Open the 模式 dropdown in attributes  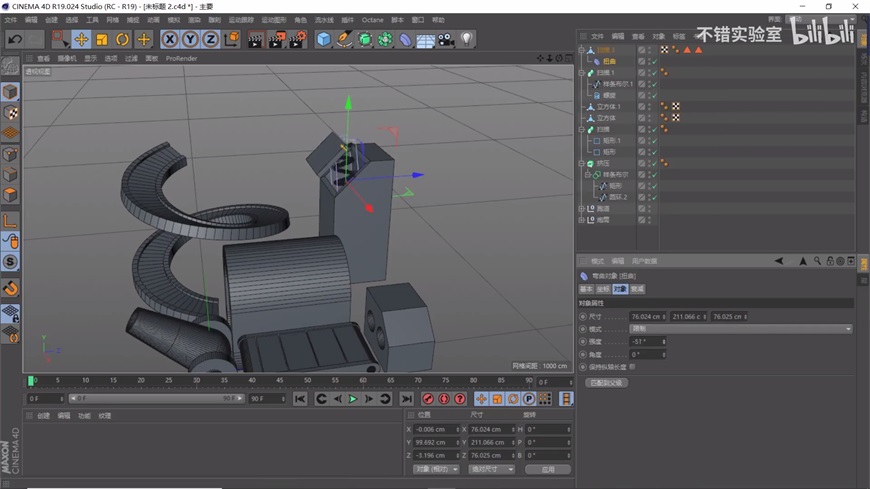coord(740,329)
